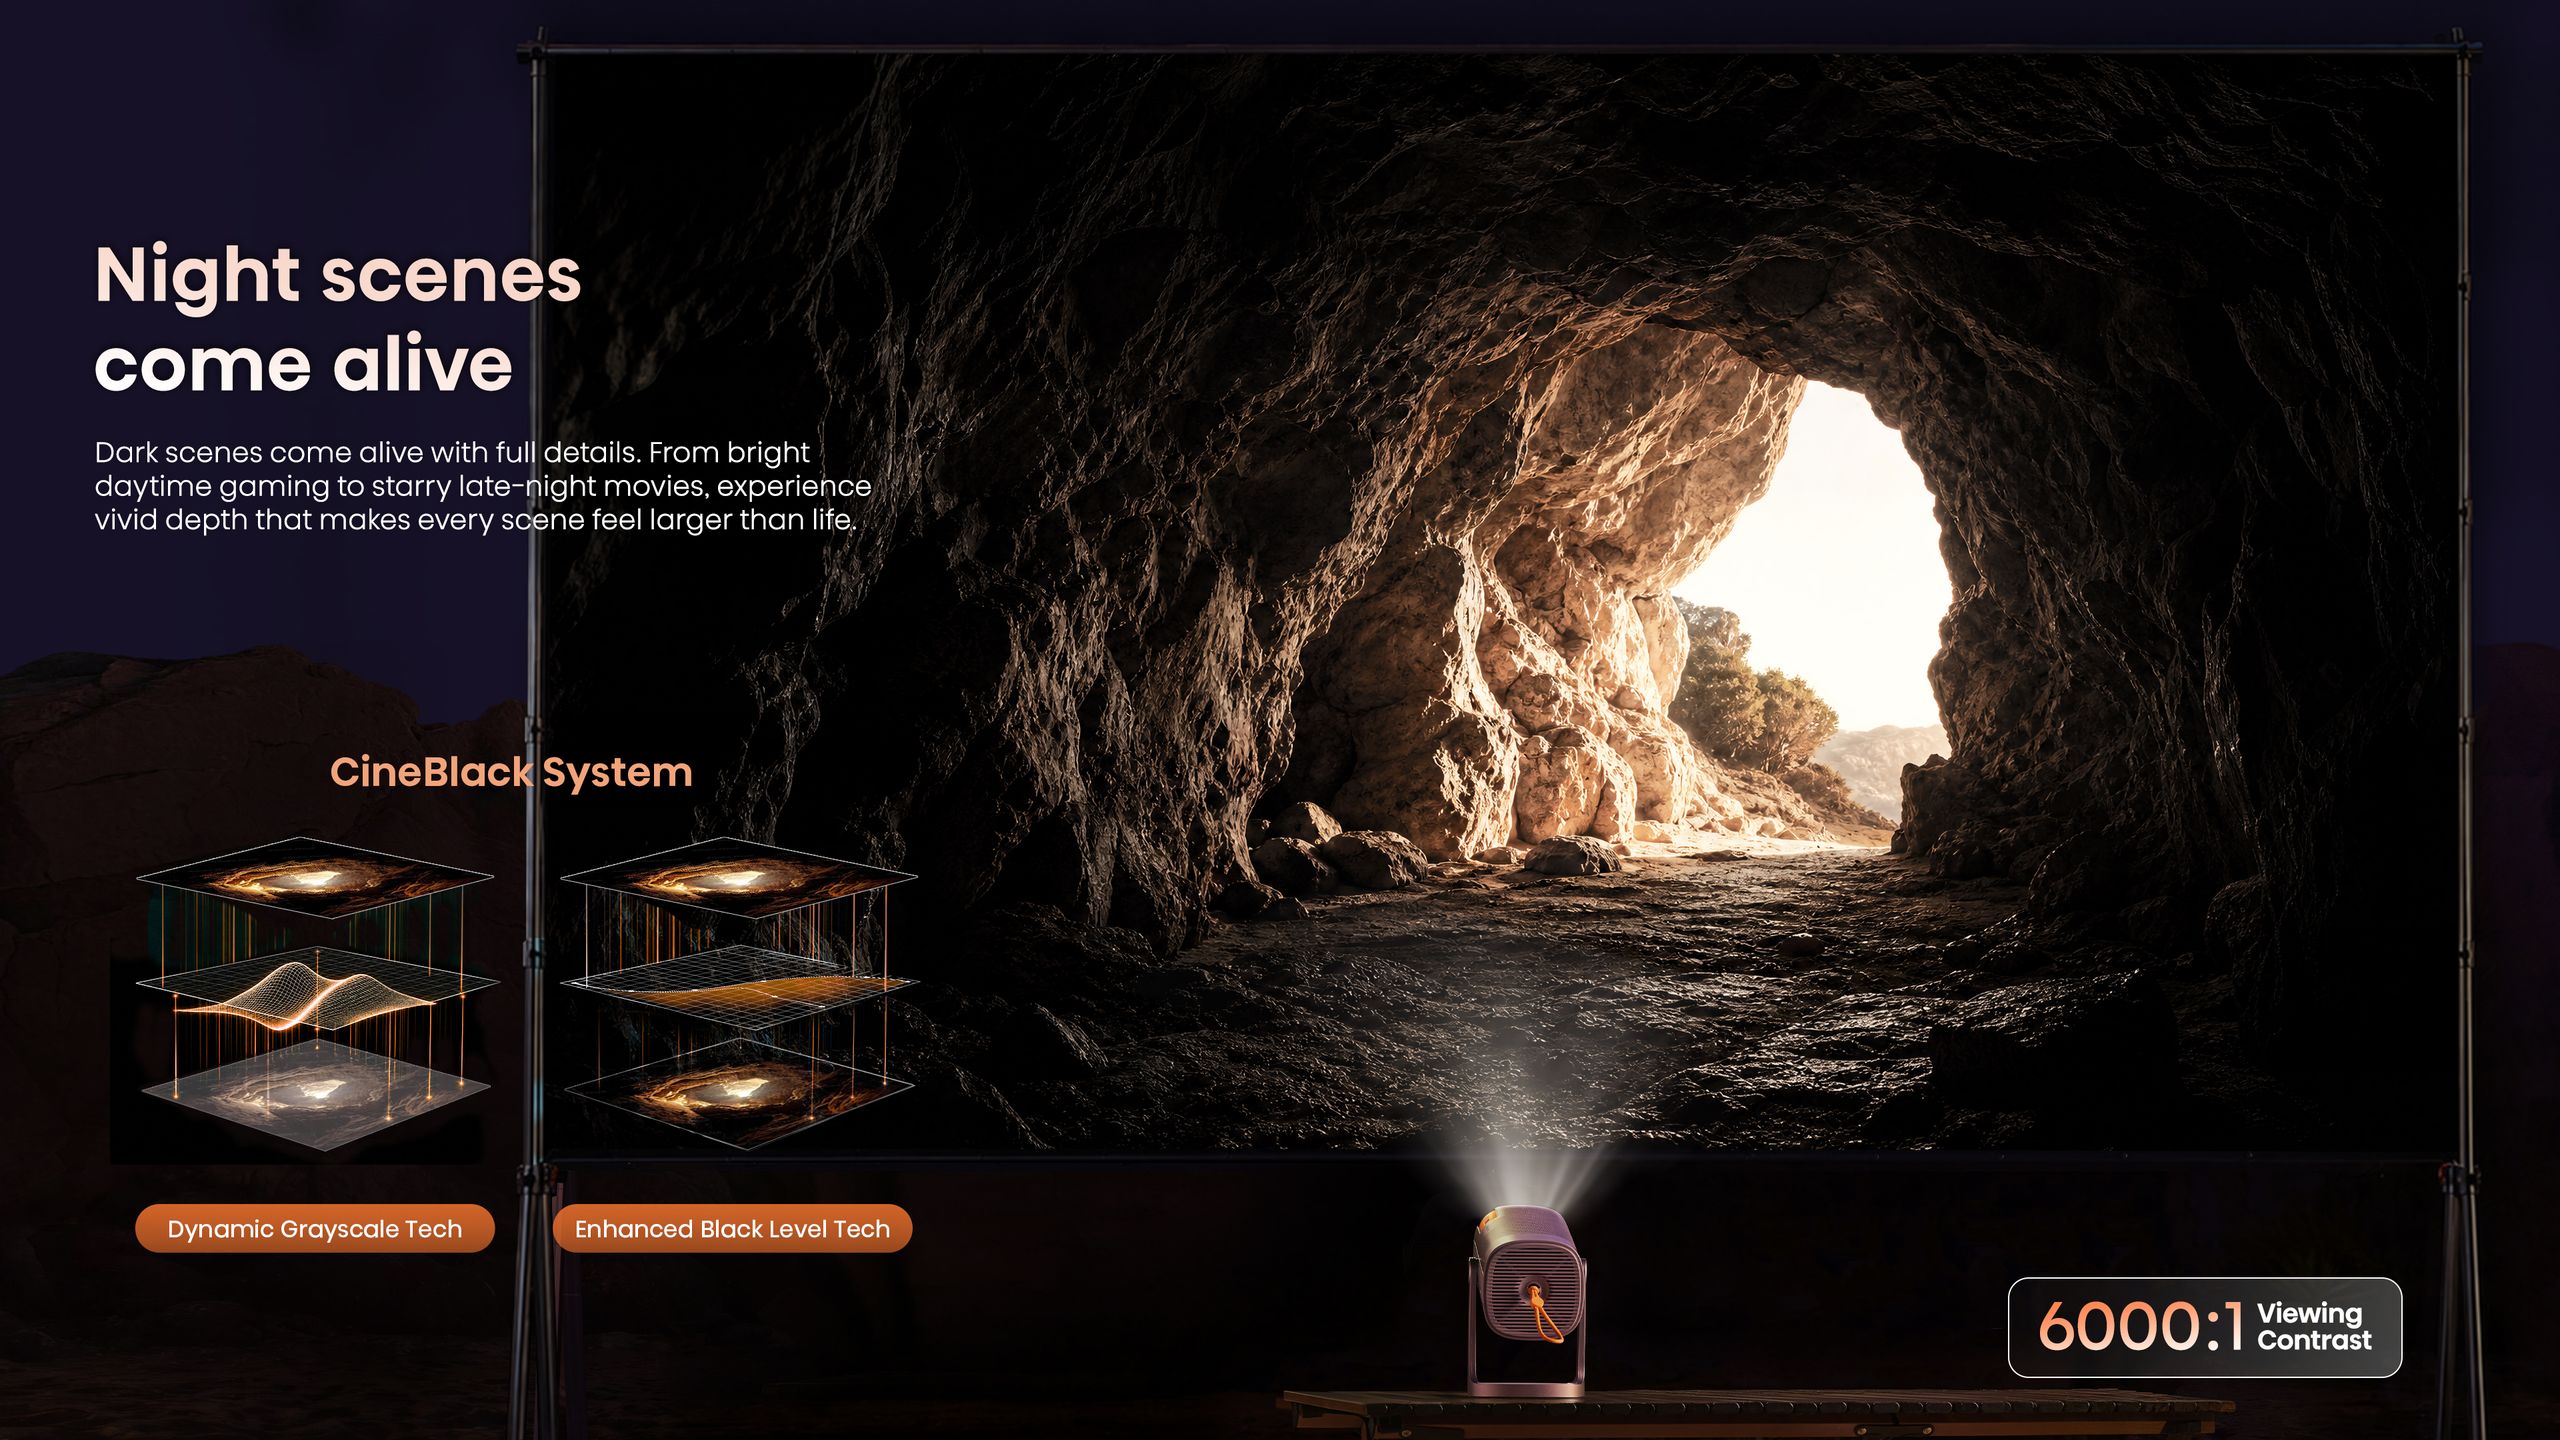Click the bottom pale layer of grayscale diagram
This screenshot has width=2560, height=1440.
(x=316, y=1090)
